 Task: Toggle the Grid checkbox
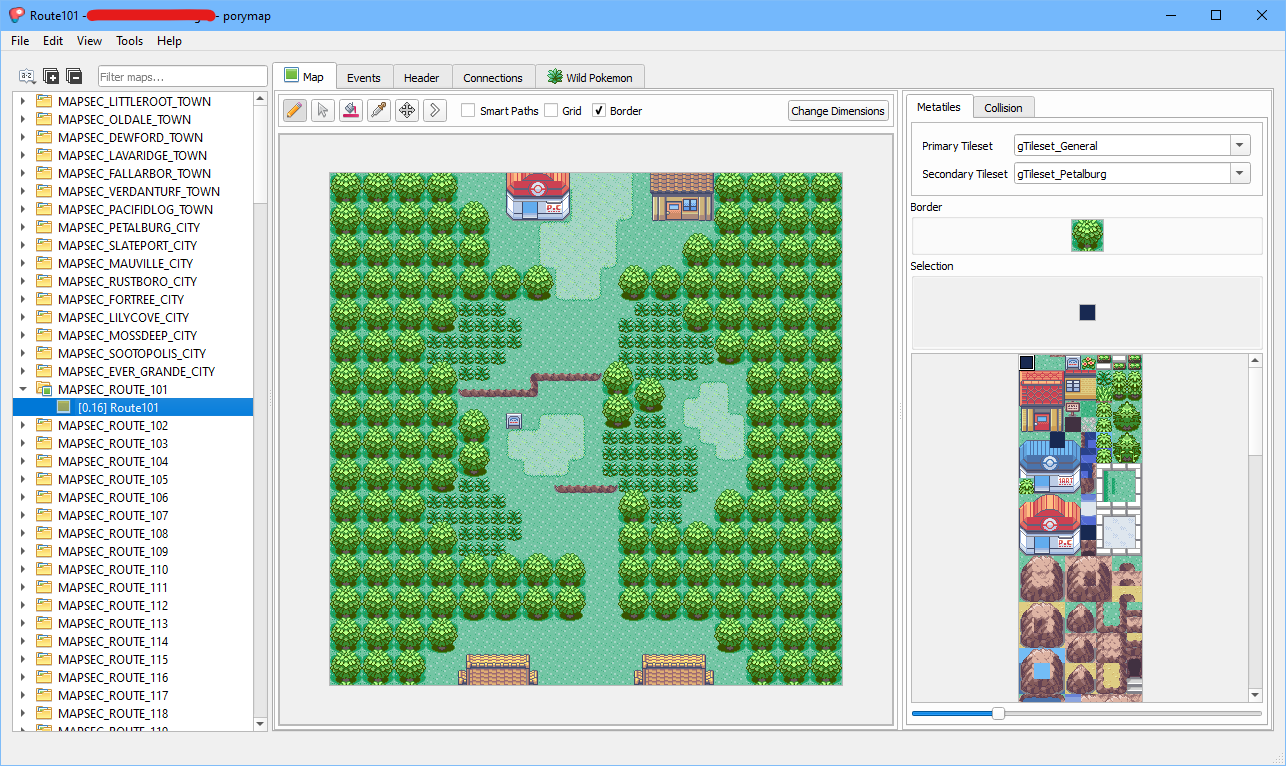pyautogui.click(x=551, y=111)
